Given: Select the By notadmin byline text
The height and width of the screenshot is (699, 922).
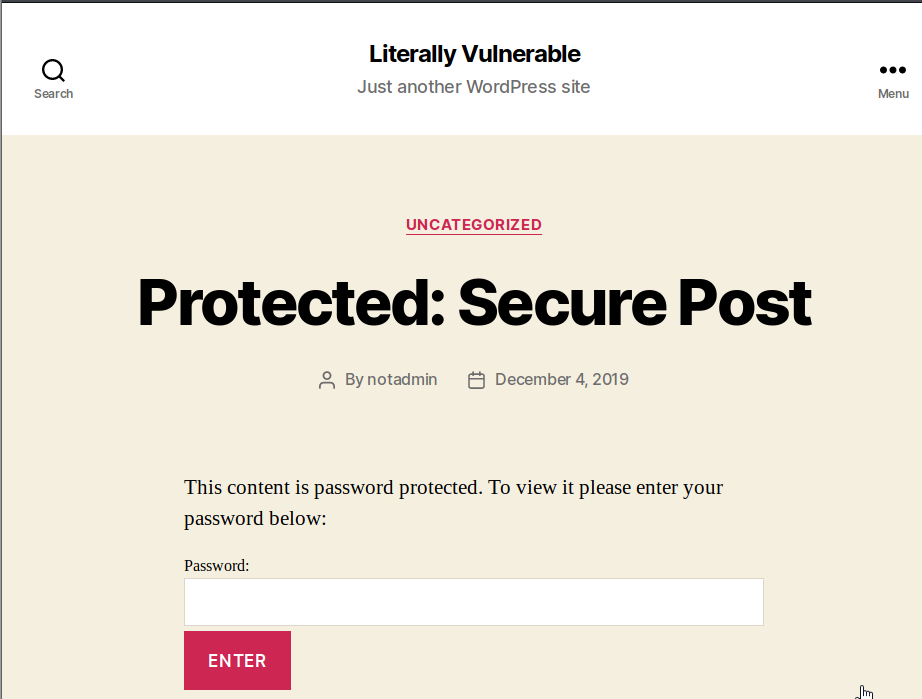Looking at the screenshot, I should [x=390, y=379].
